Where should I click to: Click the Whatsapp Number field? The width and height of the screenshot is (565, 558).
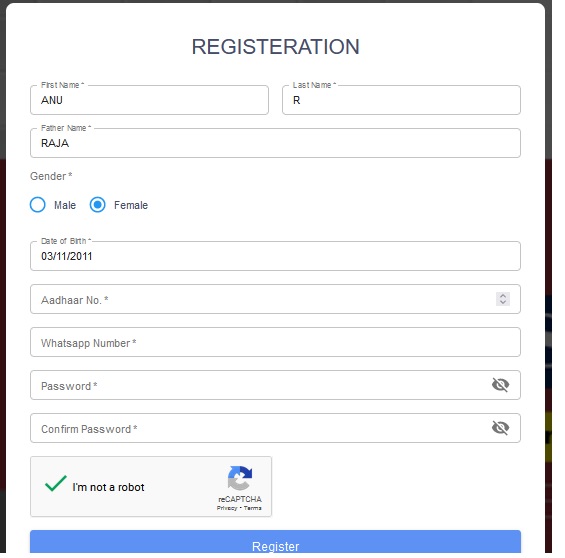275,342
